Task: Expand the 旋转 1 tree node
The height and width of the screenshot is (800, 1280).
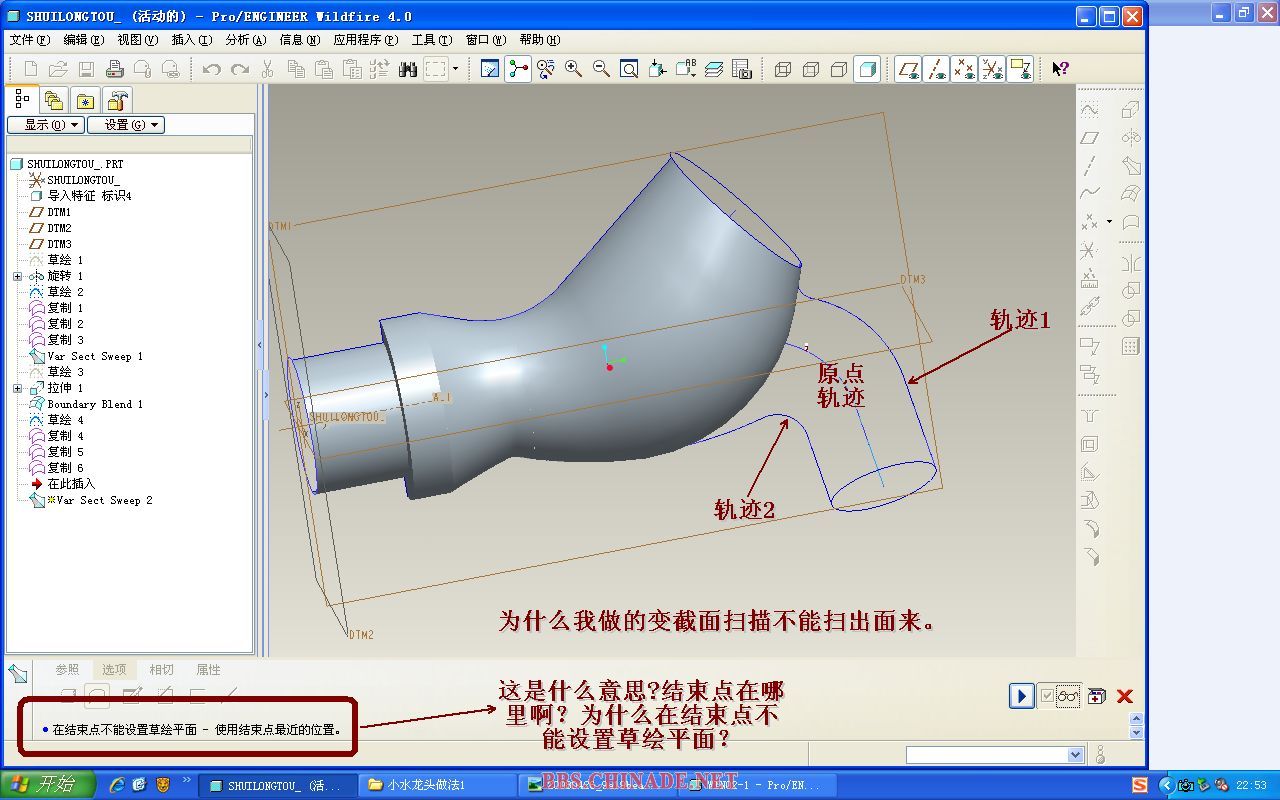Action: [17, 276]
